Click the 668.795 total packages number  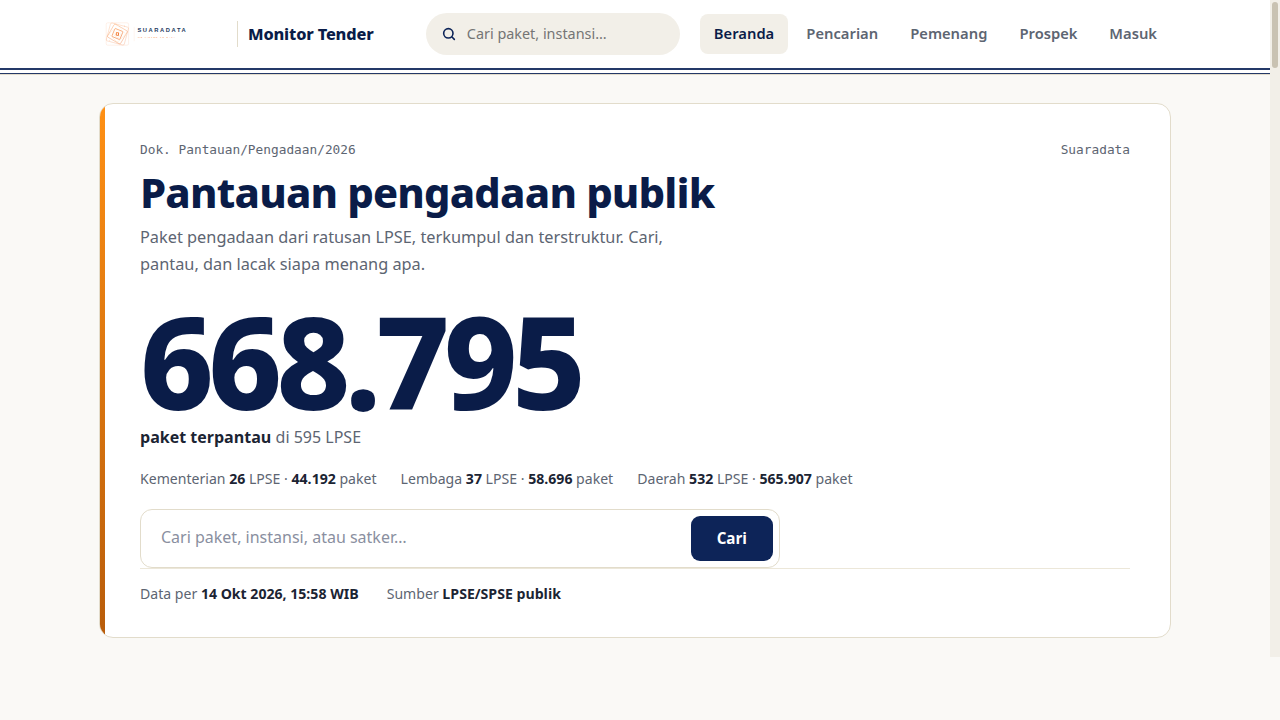point(360,364)
